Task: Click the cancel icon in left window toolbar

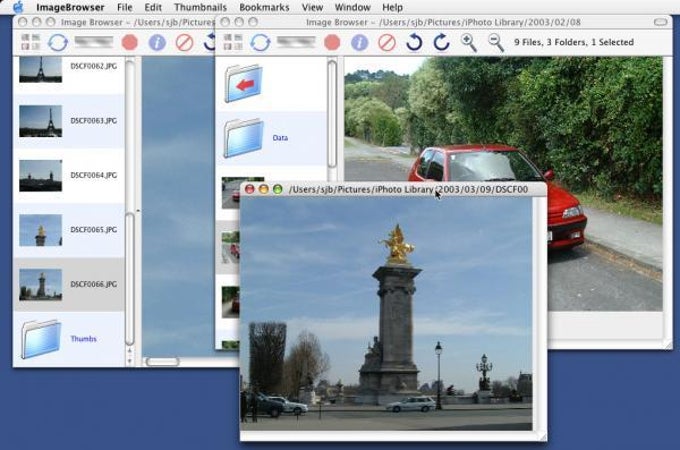Action: pos(184,42)
